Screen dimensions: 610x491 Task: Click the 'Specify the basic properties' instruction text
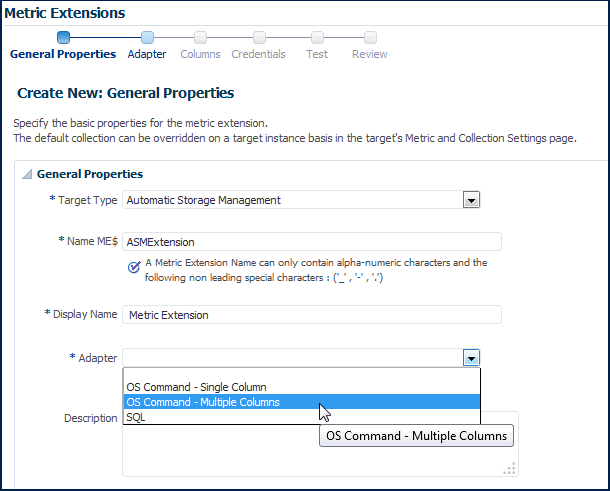[x=140, y=123]
